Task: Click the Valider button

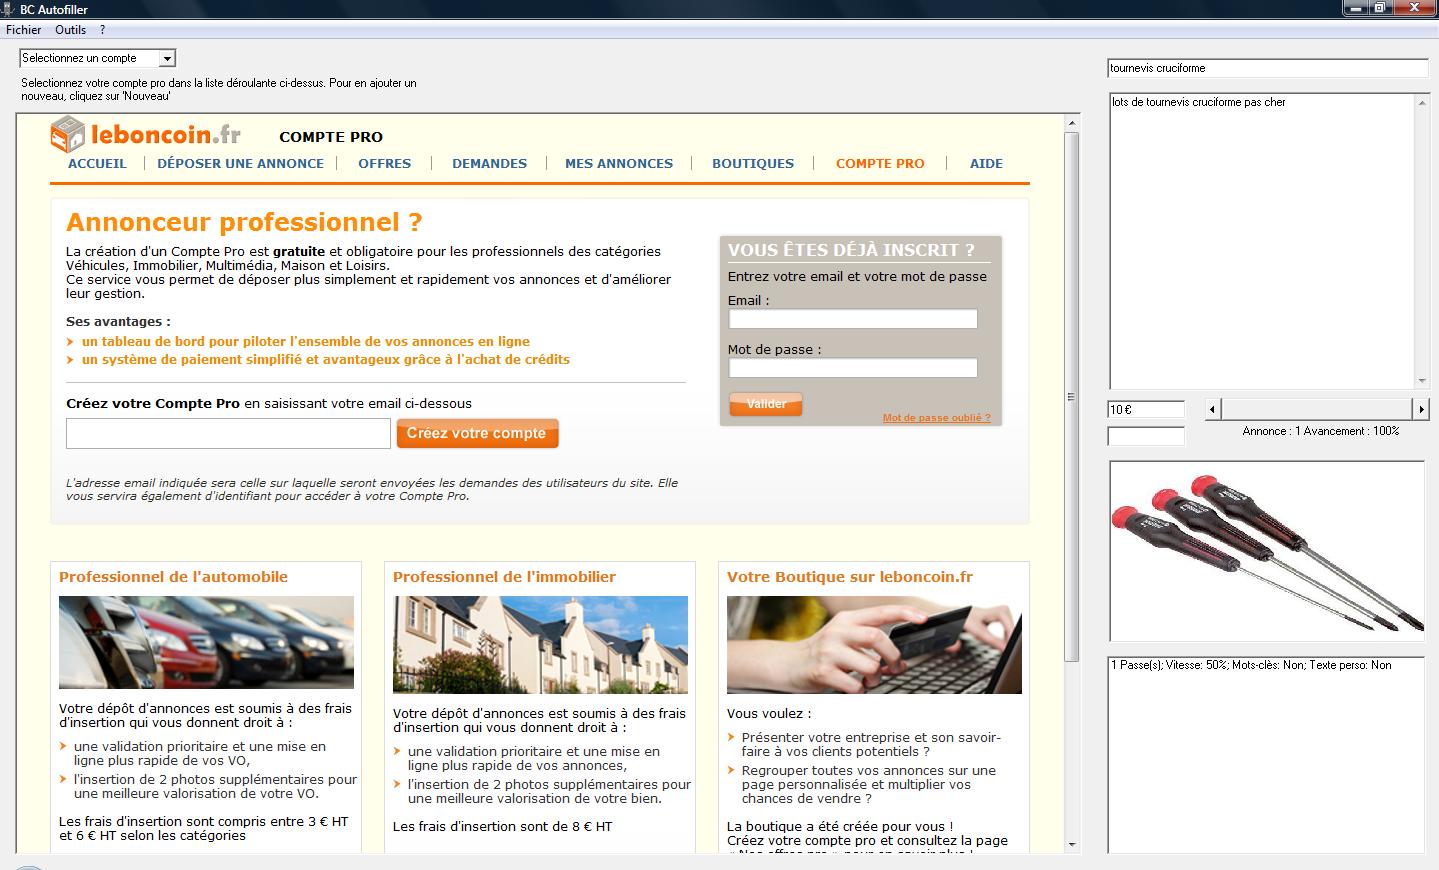Action: [766, 404]
